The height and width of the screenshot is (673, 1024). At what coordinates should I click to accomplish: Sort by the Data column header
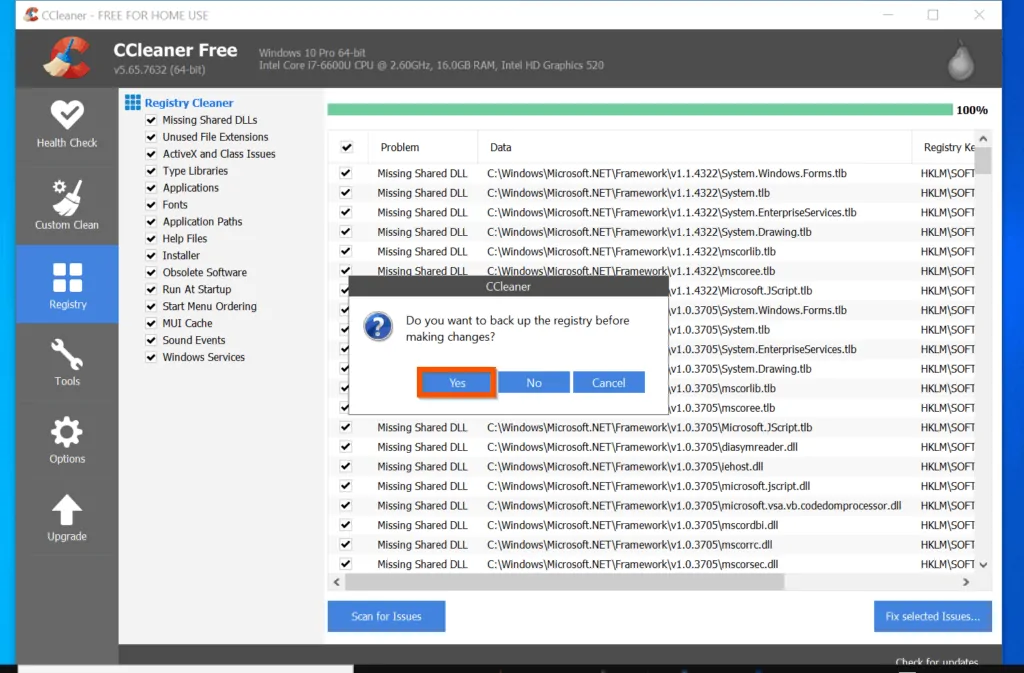point(501,147)
